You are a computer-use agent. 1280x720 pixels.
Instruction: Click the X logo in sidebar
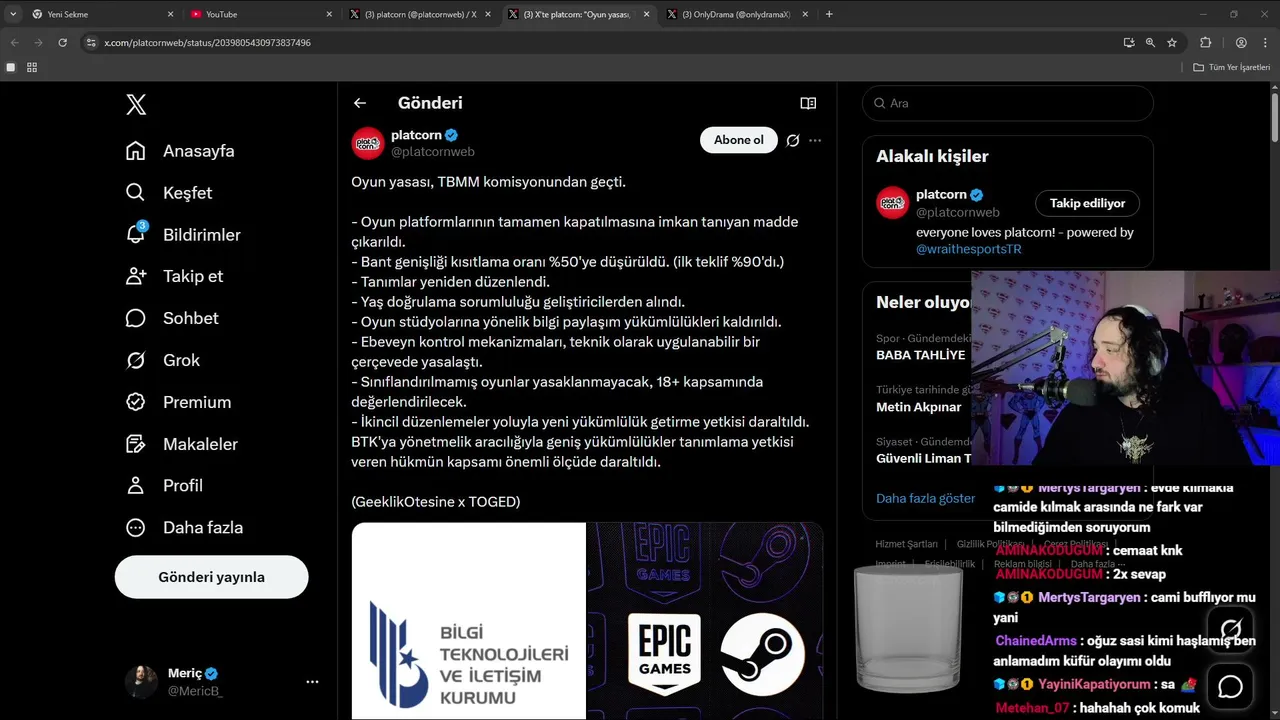click(136, 104)
